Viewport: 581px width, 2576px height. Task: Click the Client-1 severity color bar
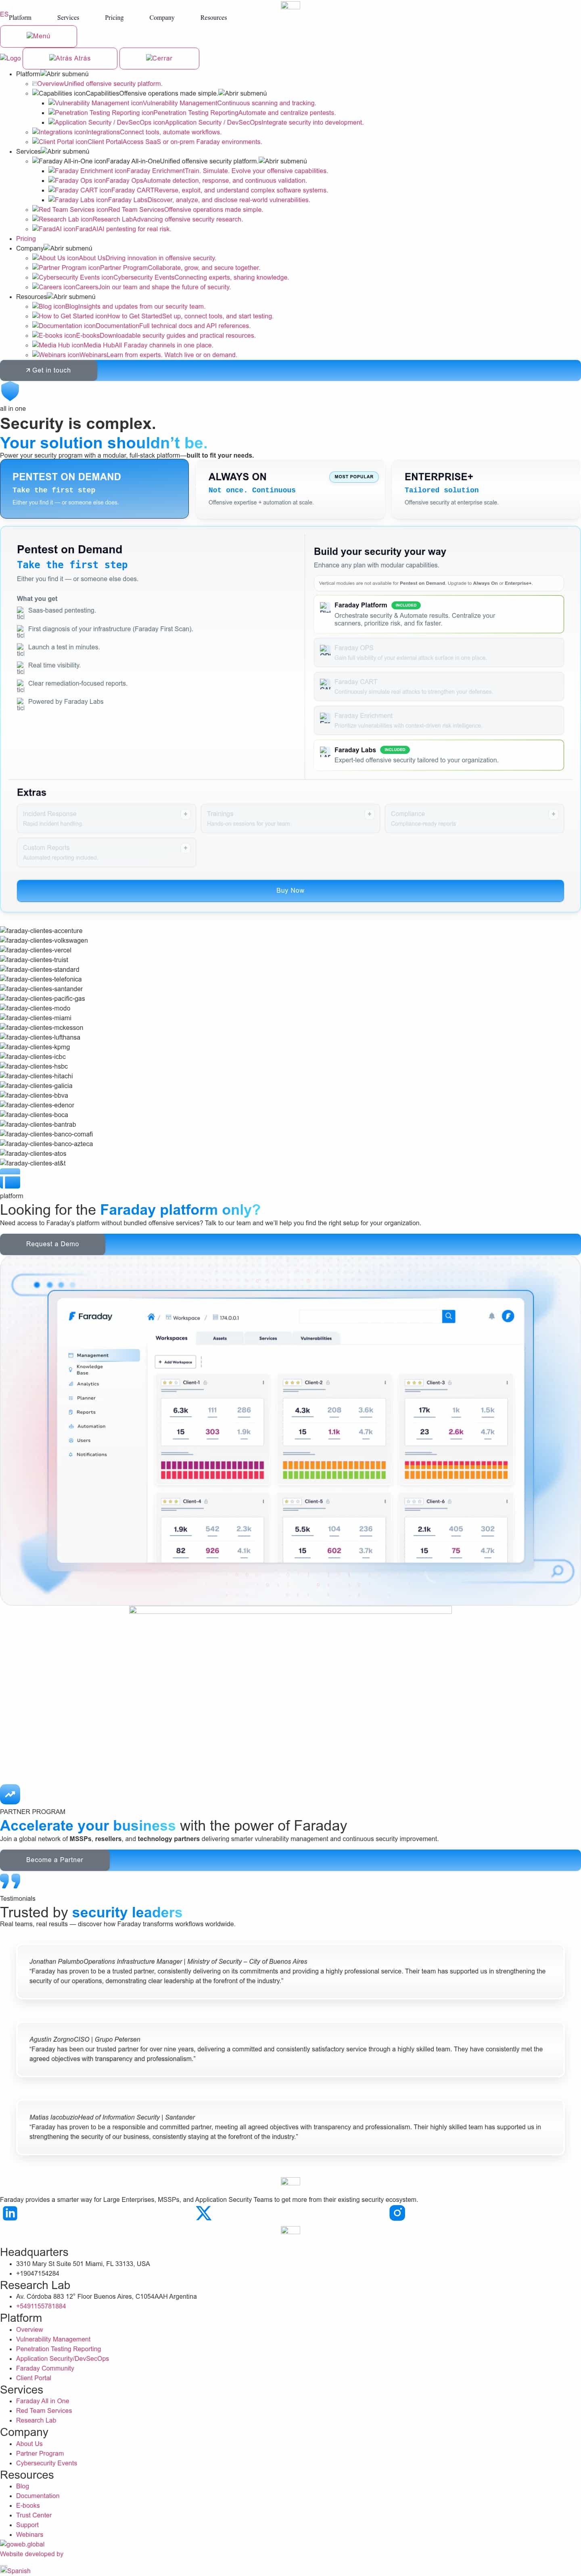212,1470
